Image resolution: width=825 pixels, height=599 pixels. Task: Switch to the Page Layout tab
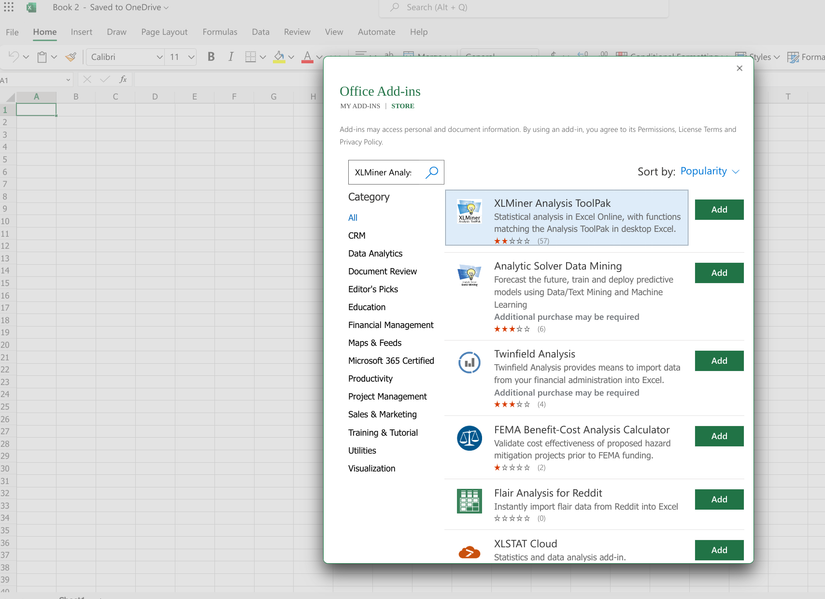(164, 32)
